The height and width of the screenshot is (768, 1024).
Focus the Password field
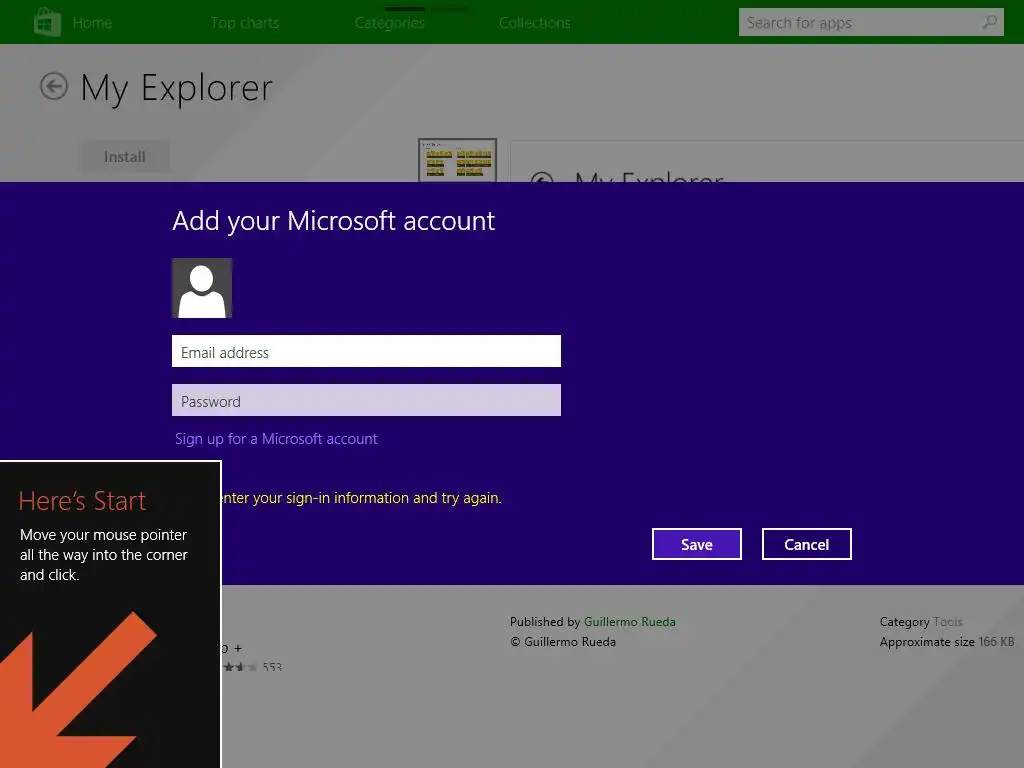[366, 400]
